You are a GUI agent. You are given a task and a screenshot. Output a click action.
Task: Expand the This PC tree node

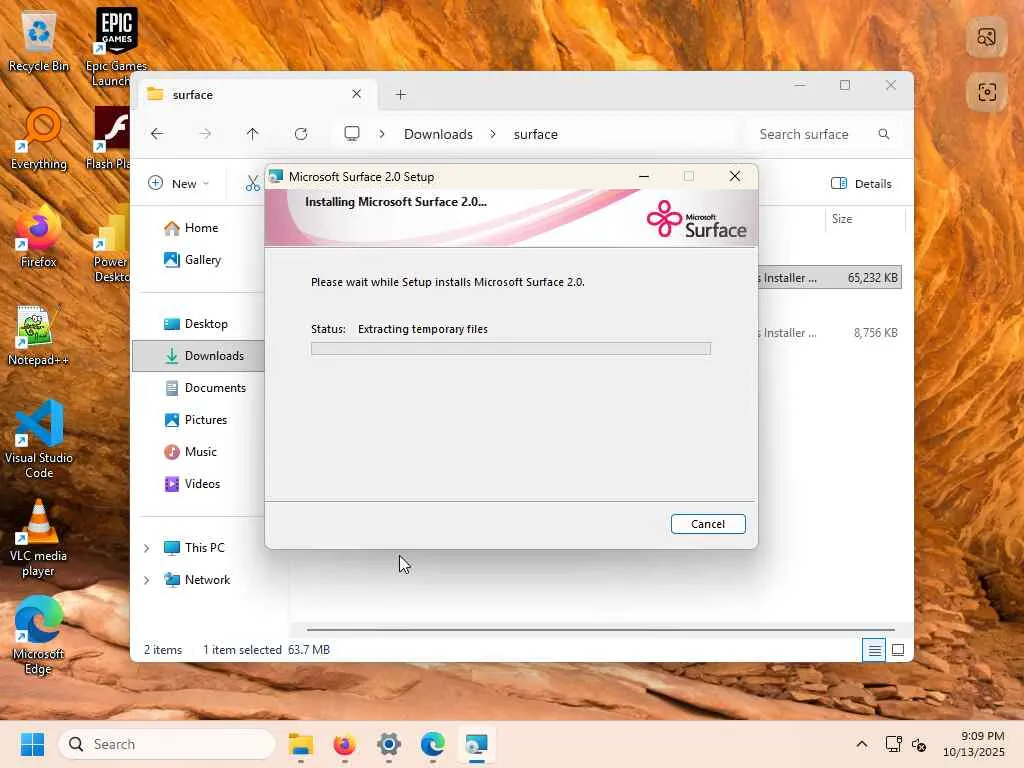pyautogui.click(x=147, y=548)
